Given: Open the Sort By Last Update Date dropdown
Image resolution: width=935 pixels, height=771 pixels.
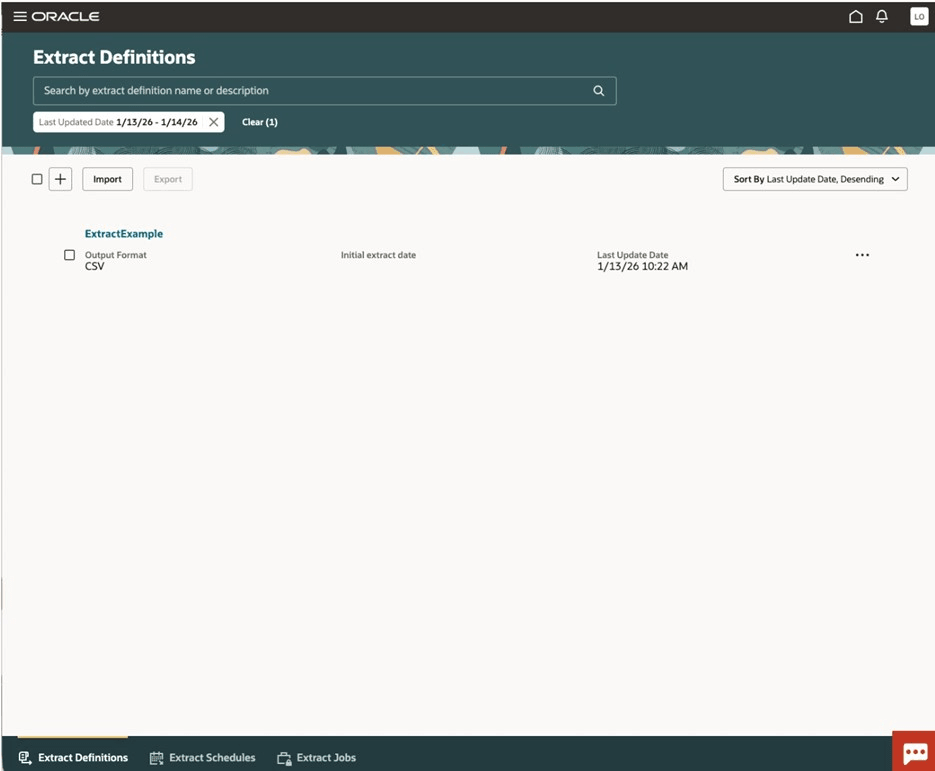Looking at the screenshot, I should [x=814, y=178].
